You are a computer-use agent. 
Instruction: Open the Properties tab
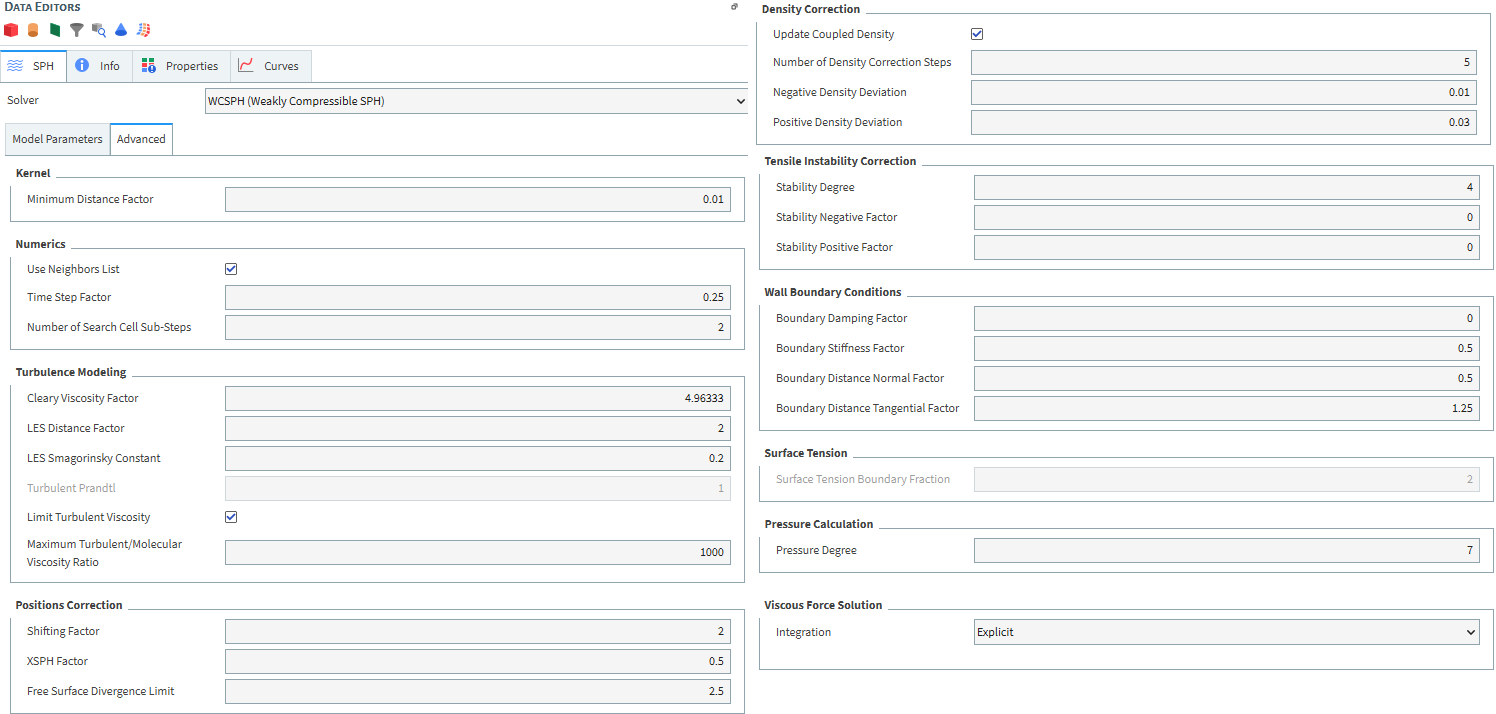180,66
